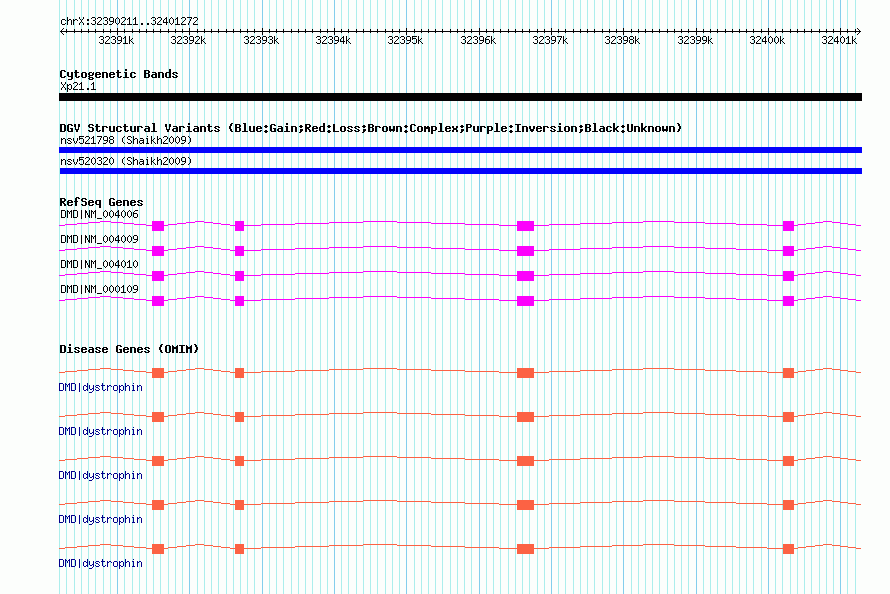890x594 pixels.
Task: Select the Disease Genes (OMIM) track title
Action: [129, 349]
